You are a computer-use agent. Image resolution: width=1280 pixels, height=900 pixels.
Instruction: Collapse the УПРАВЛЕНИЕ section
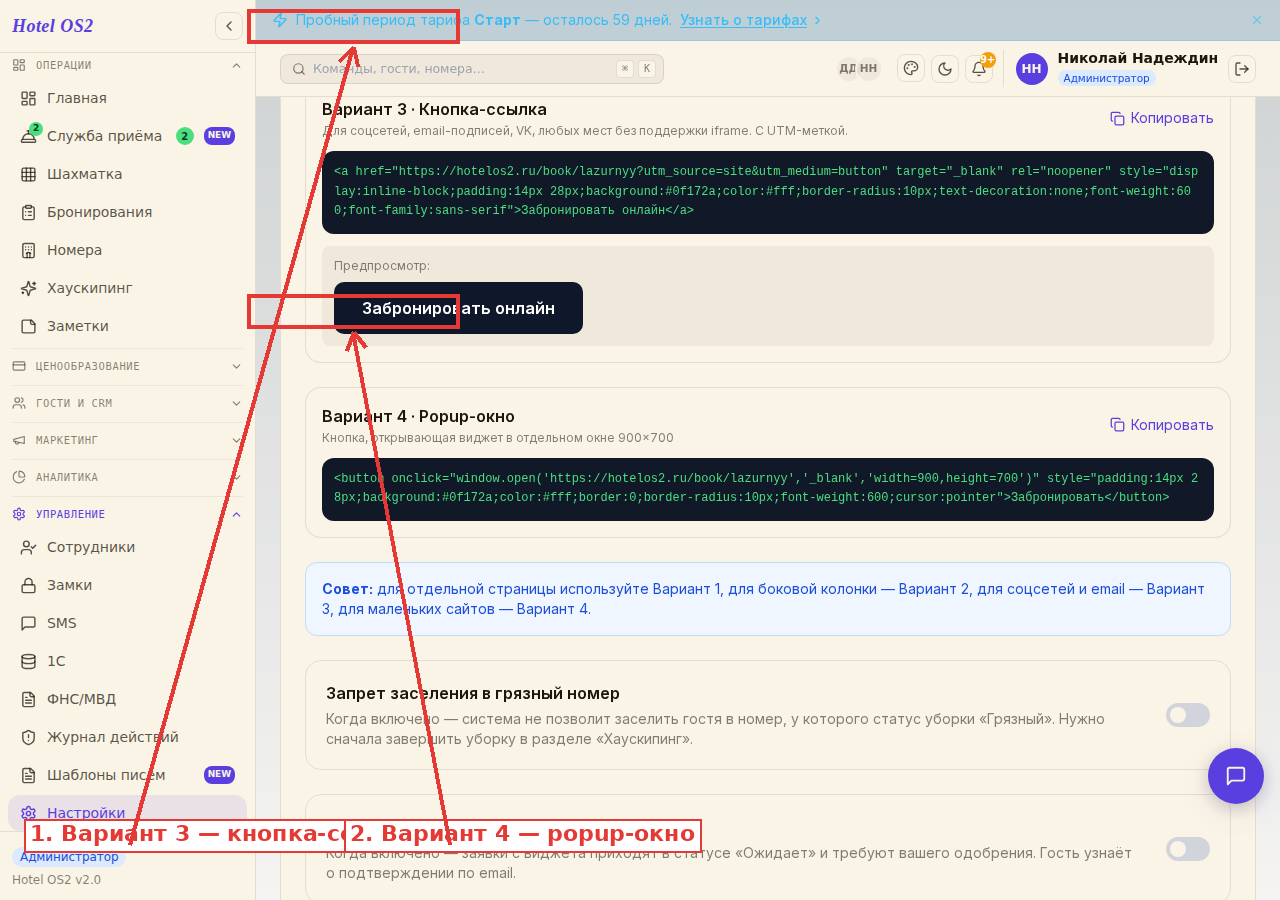(x=127, y=514)
